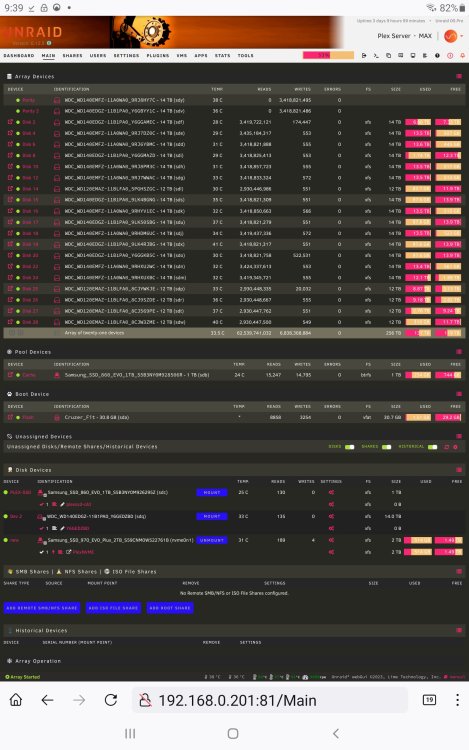Click used-space bar for the sdf array disk

coord(418,122)
